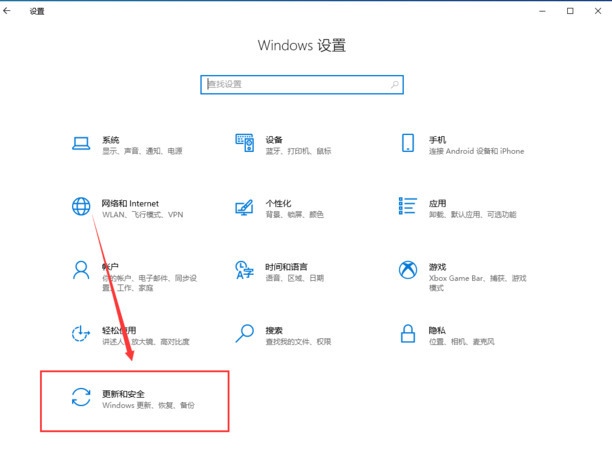Open 更新和安全 settings title

pos(123,394)
